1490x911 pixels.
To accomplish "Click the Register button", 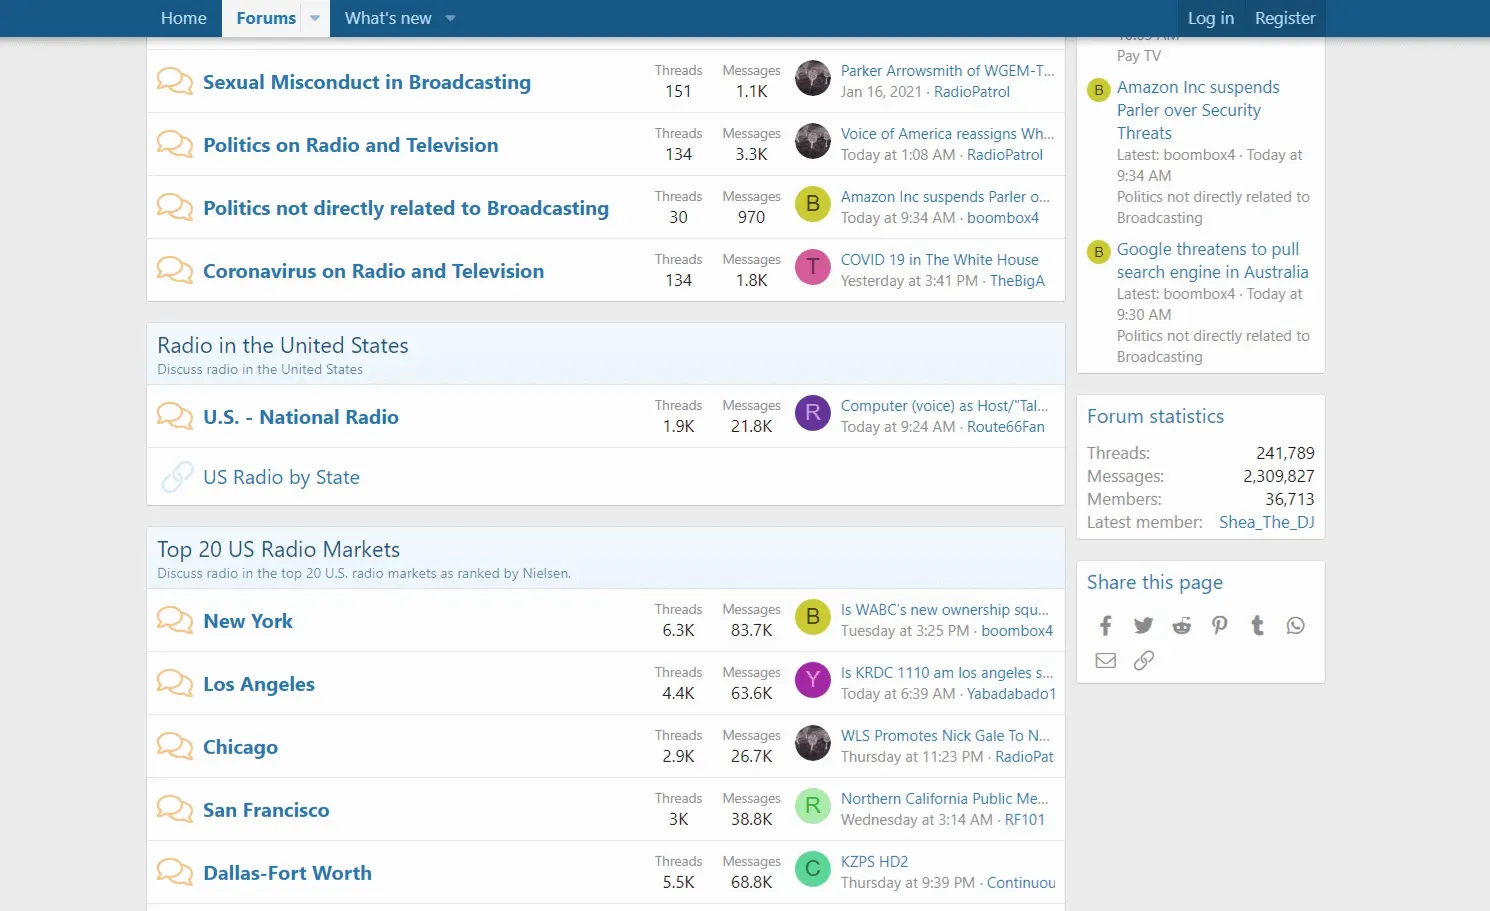I will (x=1285, y=18).
